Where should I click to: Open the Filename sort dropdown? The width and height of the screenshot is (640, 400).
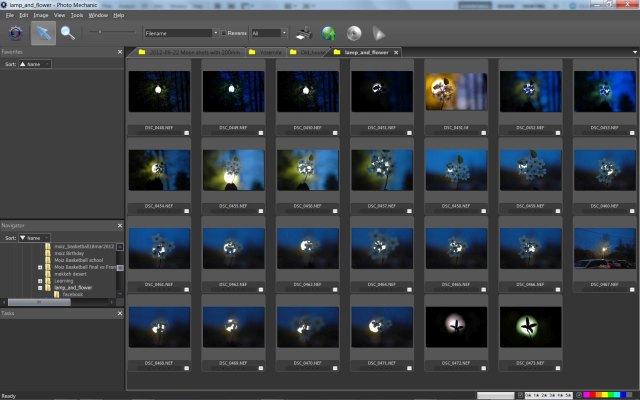178,33
